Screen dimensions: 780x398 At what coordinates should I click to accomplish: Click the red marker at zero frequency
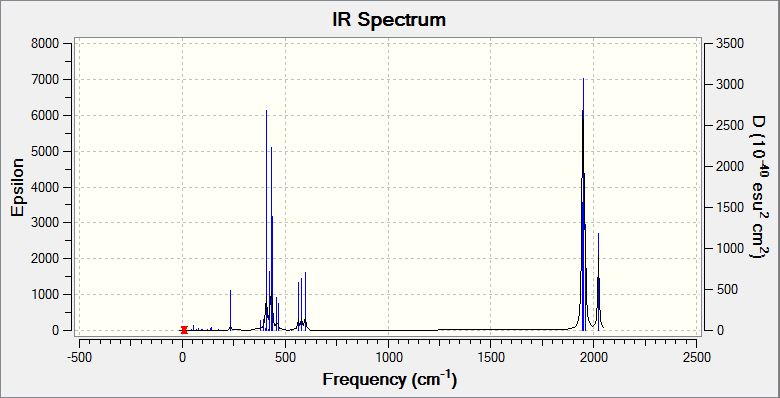tap(184, 330)
